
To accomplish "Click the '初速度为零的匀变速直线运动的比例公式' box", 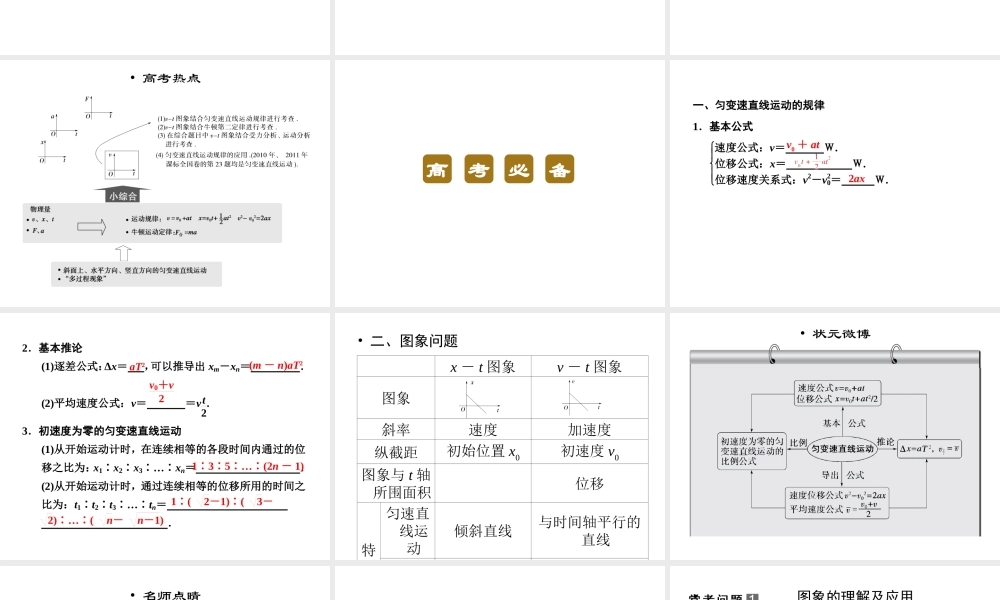I will pos(751,451).
